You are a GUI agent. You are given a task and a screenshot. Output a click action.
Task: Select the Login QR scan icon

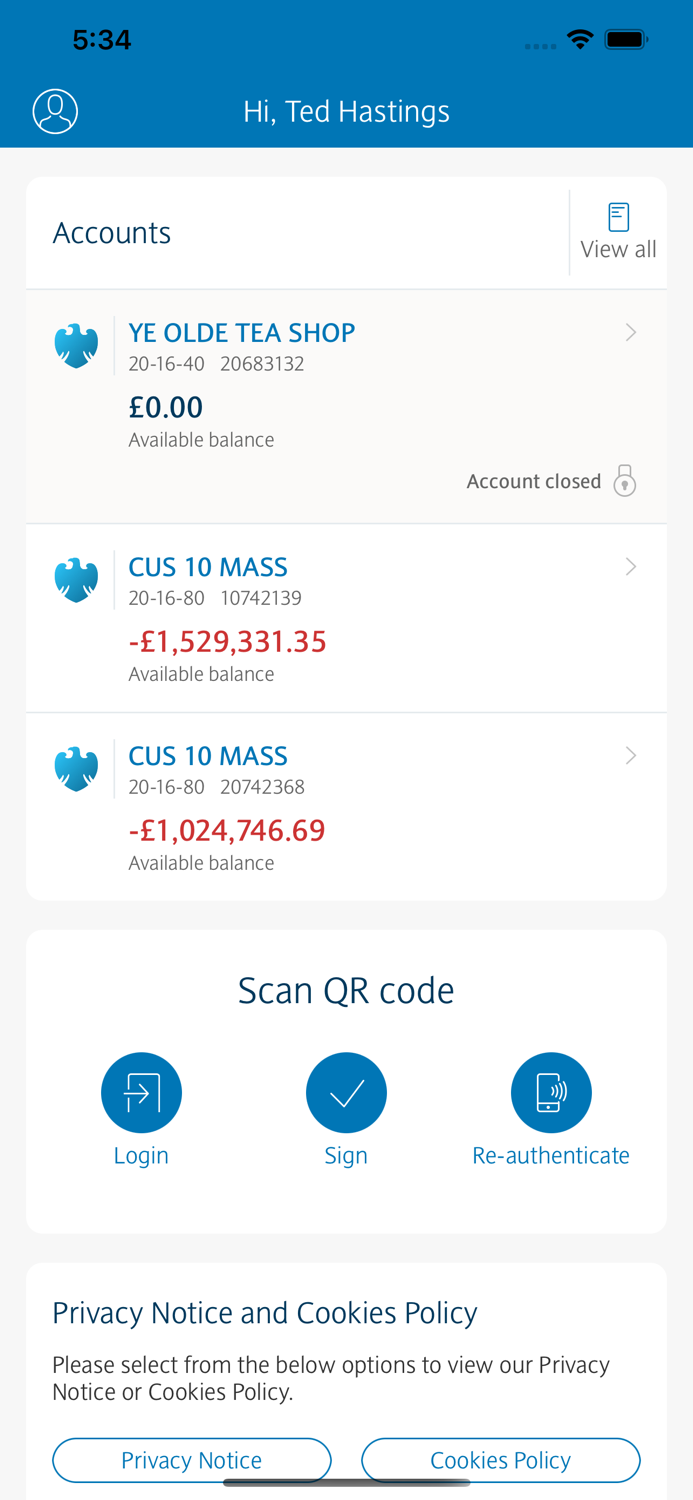tap(141, 1092)
